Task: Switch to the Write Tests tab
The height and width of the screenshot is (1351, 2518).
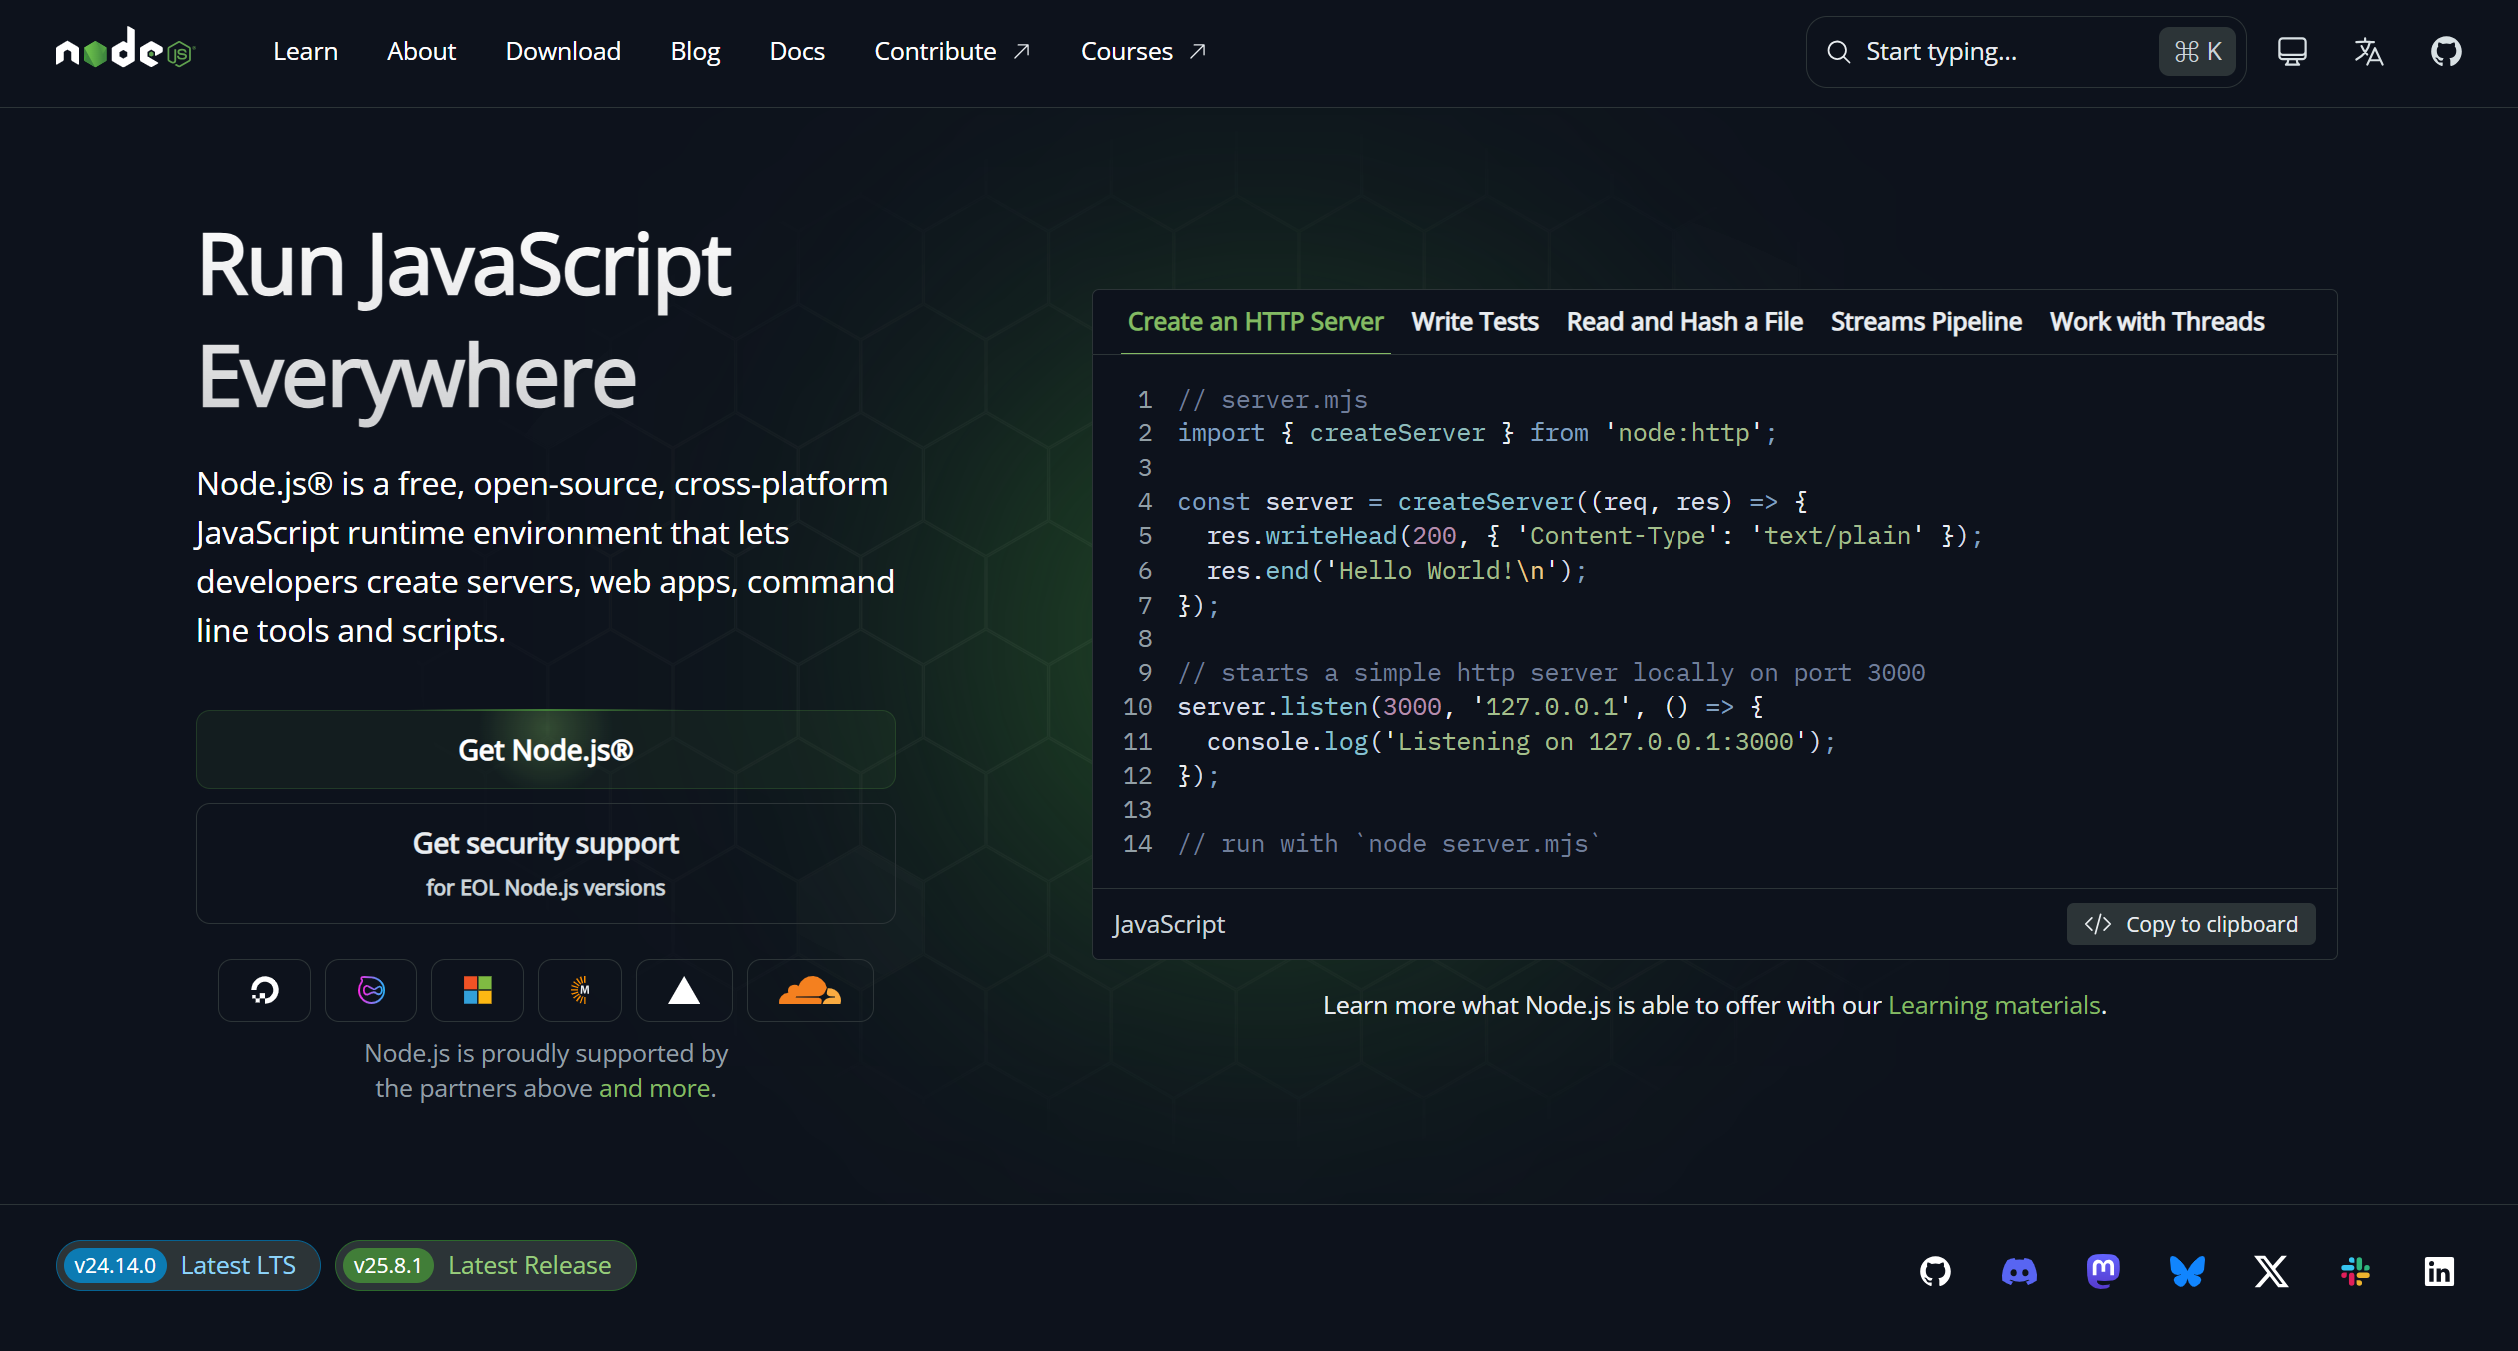Action: (1474, 321)
